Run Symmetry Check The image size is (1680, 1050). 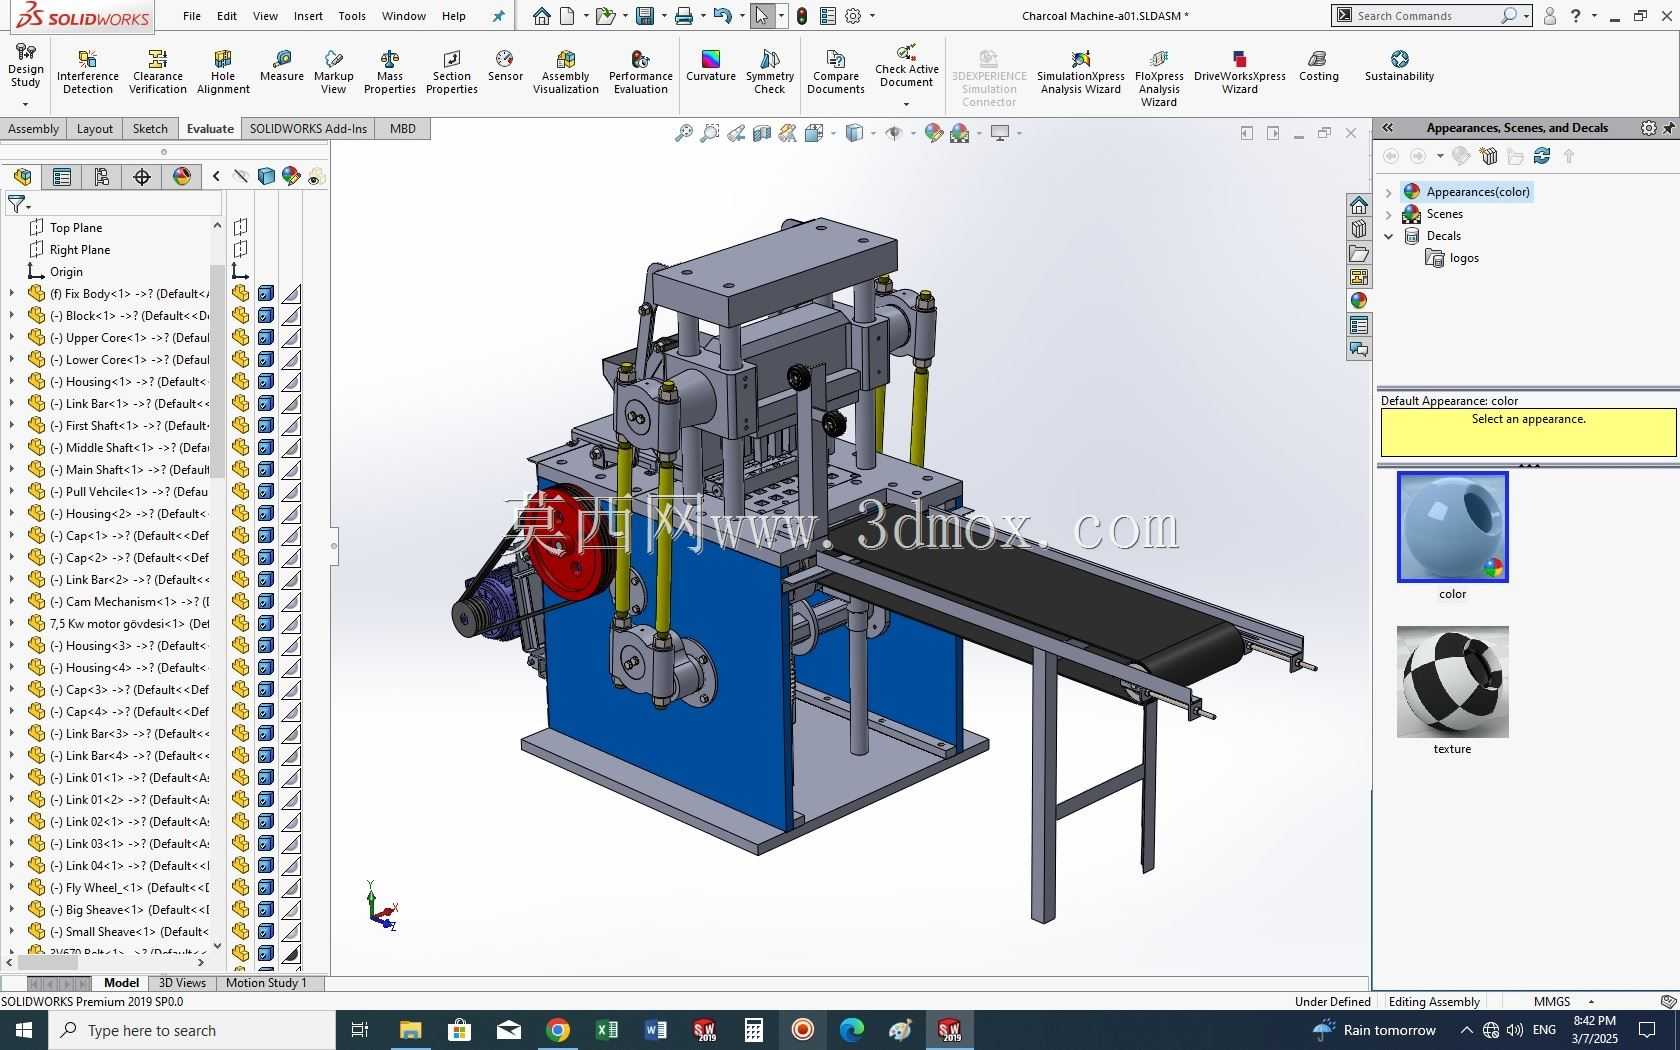(x=770, y=72)
